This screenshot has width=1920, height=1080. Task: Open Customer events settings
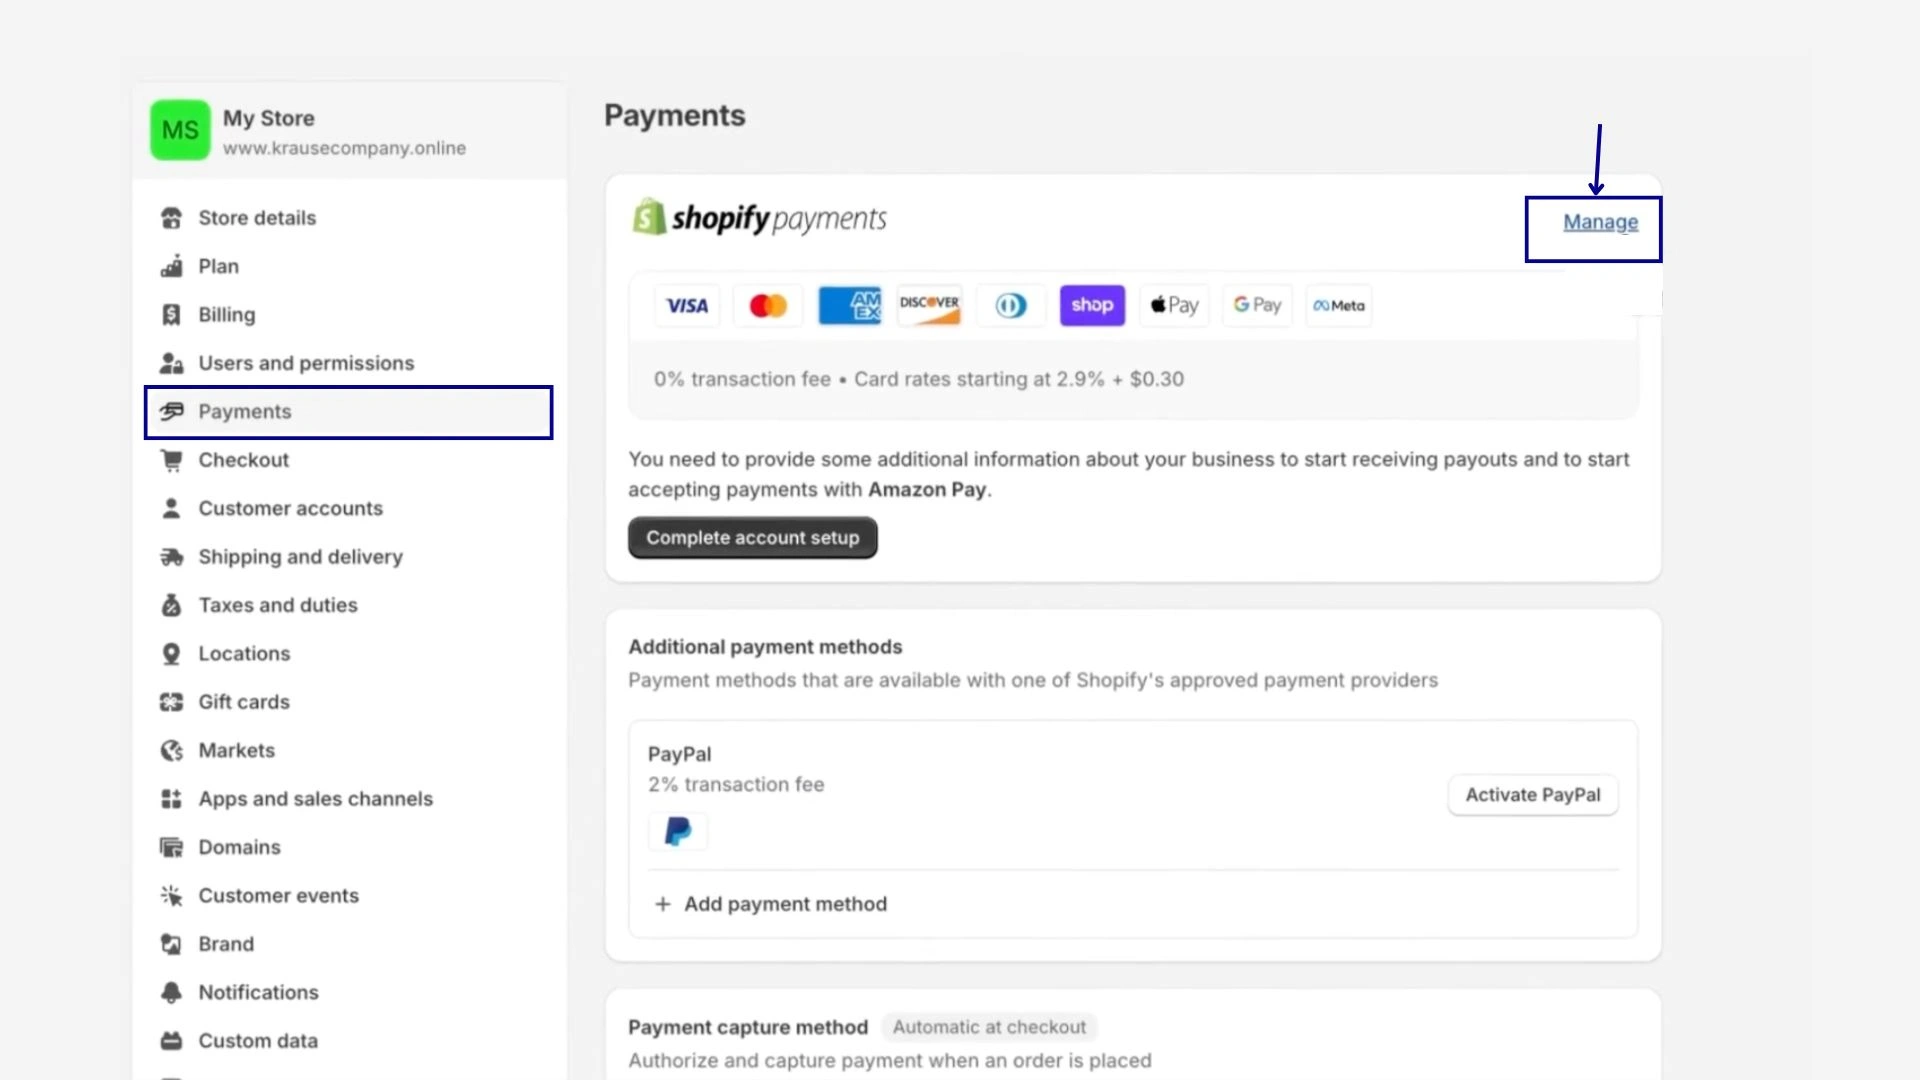278,896
